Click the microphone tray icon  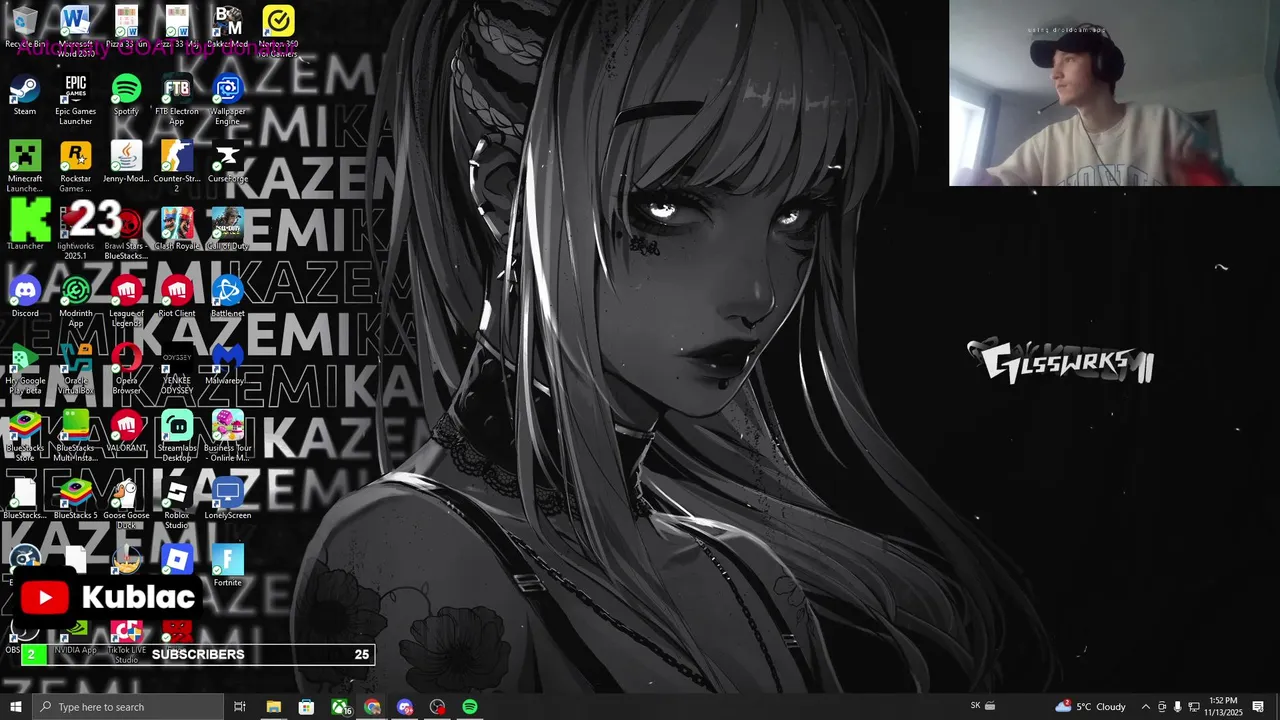(1177, 707)
